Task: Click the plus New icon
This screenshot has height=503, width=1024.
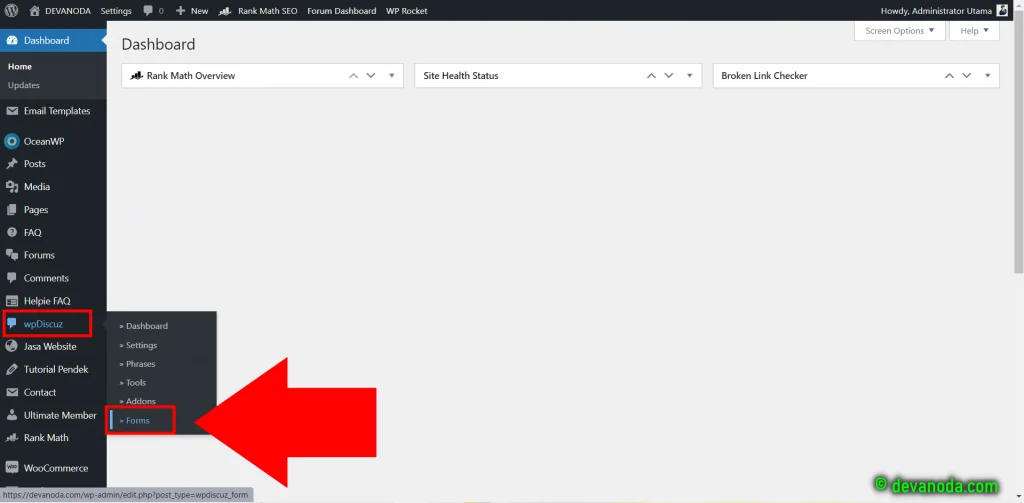Action: tap(181, 11)
